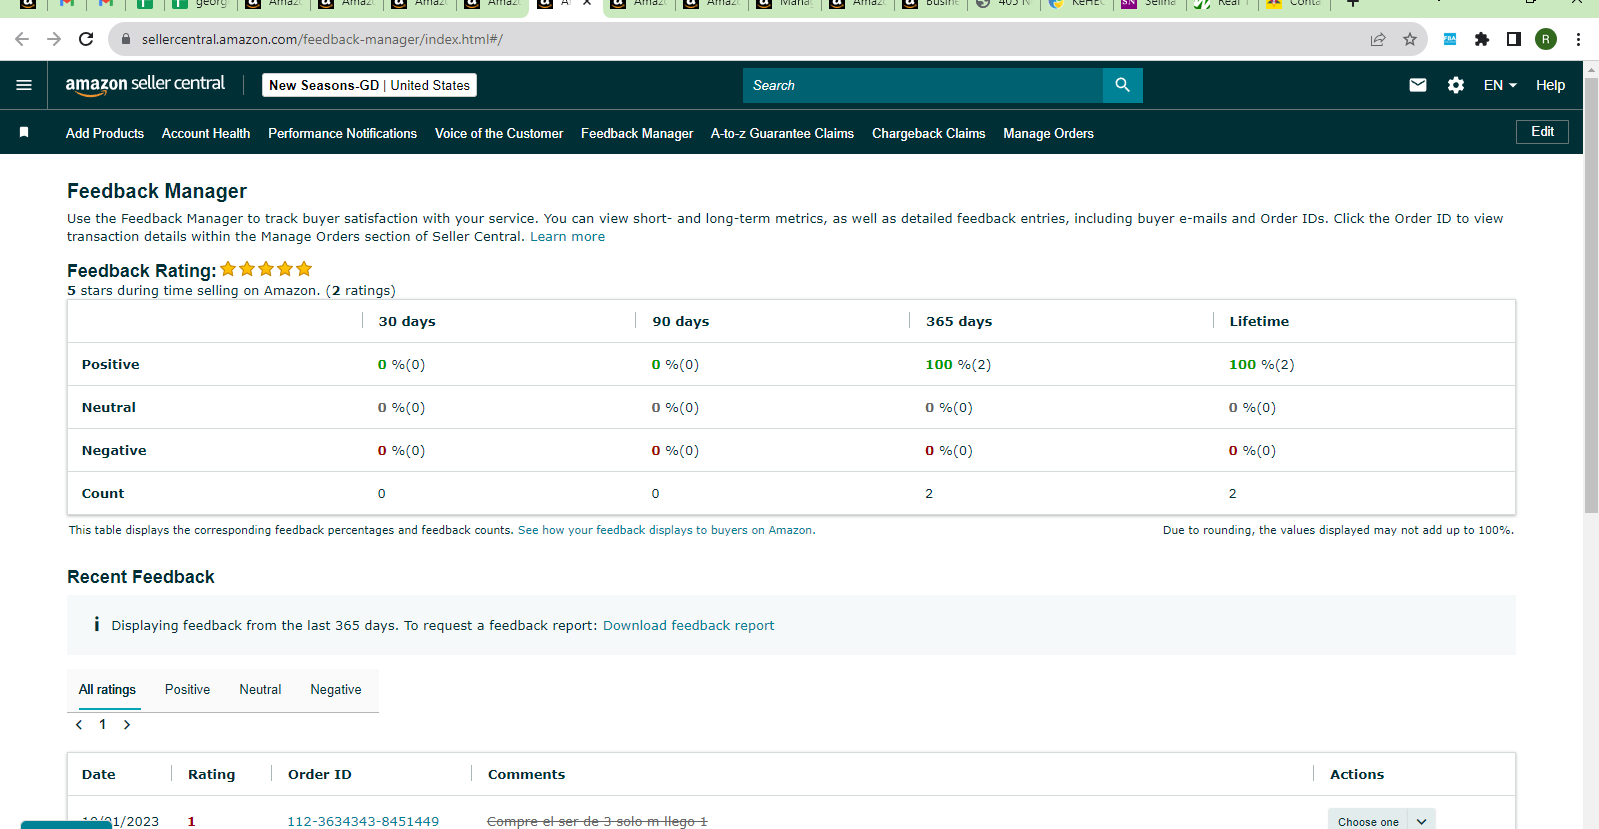Go back with the browser back arrow
1599x829 pixels.
coord(22,39)
